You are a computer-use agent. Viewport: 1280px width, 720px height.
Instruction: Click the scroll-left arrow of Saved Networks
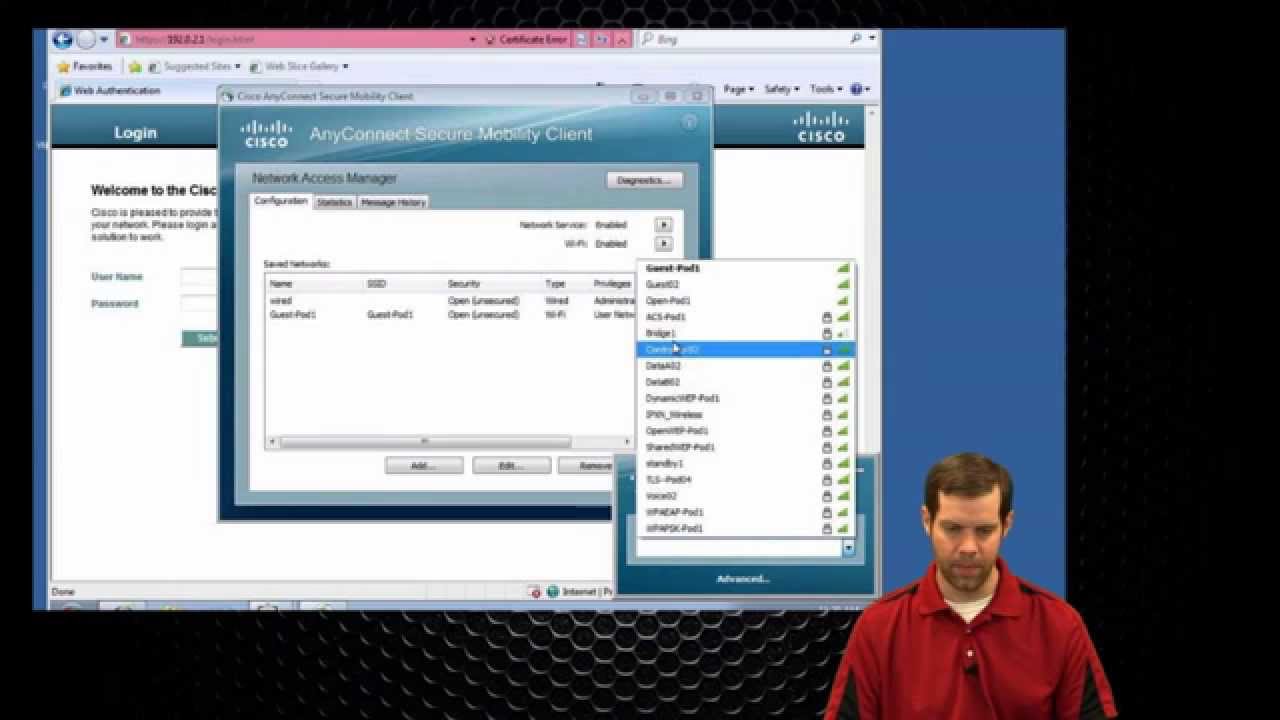pyautogui.click(x=272, y=441)
